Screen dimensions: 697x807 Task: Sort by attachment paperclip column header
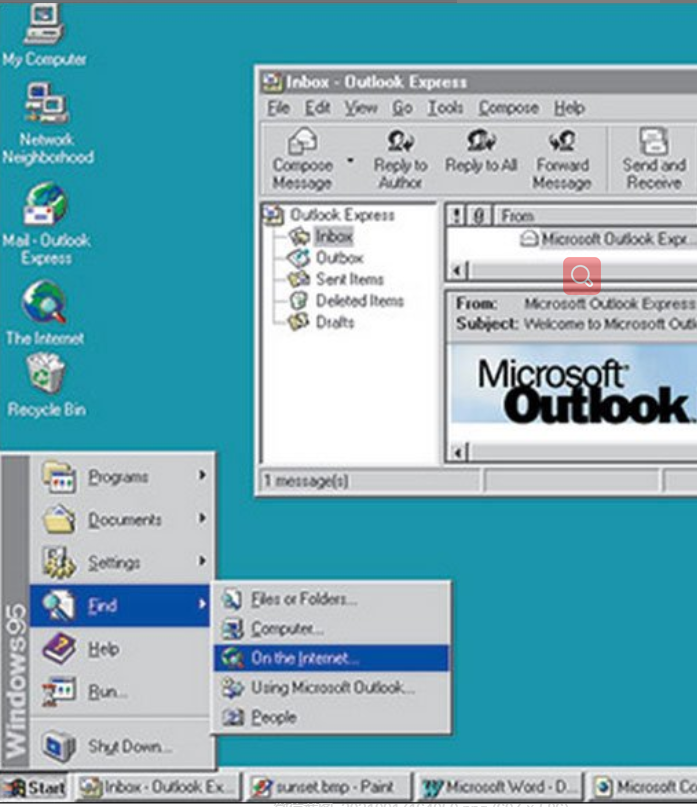(479, 216)
